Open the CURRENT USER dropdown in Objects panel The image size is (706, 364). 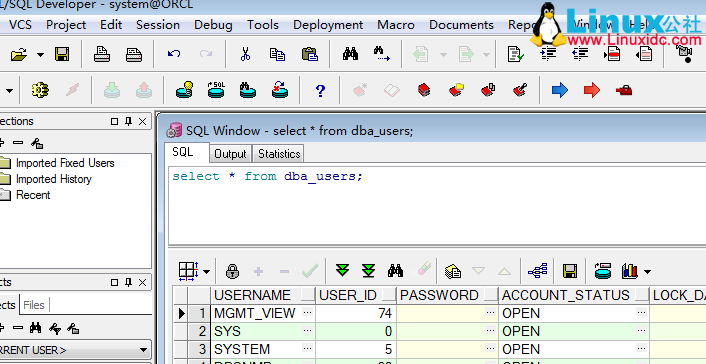[143, 350]
